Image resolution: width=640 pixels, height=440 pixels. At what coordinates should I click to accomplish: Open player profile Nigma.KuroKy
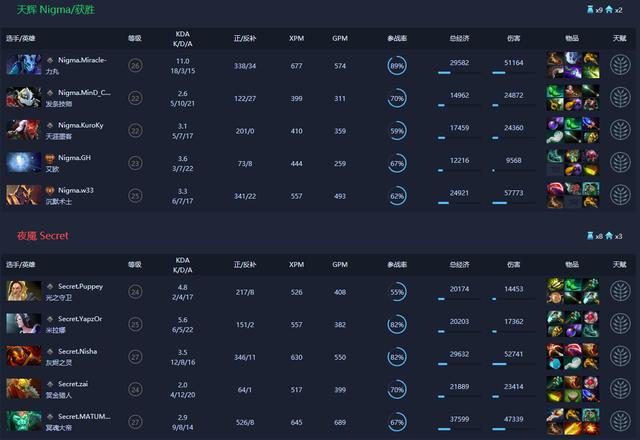pos(80,125)
